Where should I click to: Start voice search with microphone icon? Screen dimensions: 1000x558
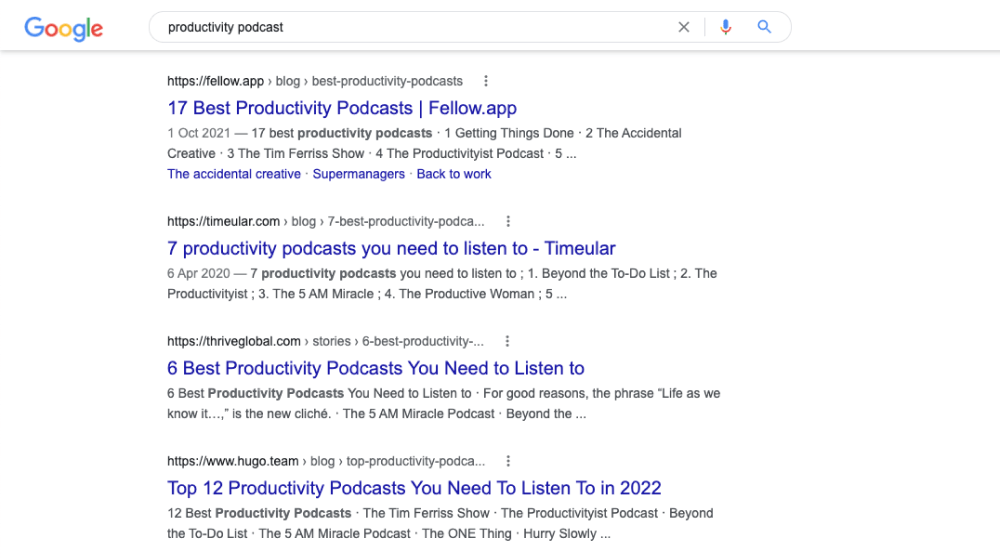[x=725, y=27]
